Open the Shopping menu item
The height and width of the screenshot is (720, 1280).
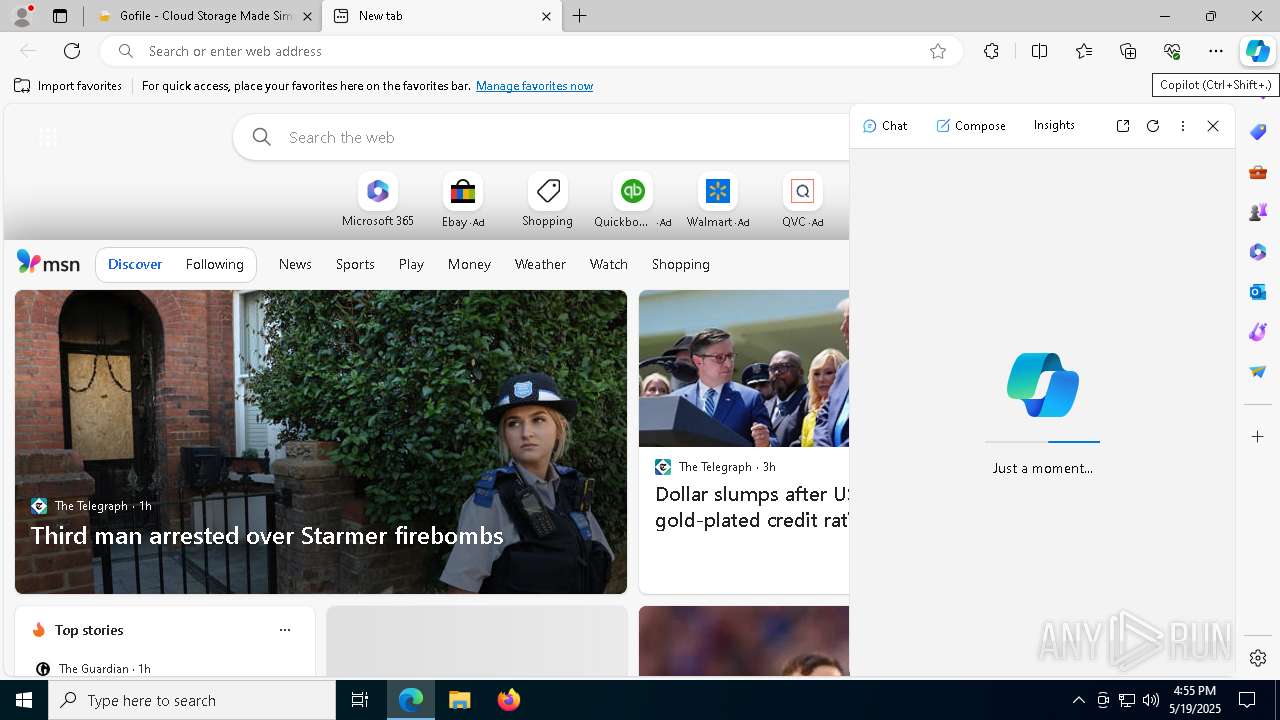680,264
